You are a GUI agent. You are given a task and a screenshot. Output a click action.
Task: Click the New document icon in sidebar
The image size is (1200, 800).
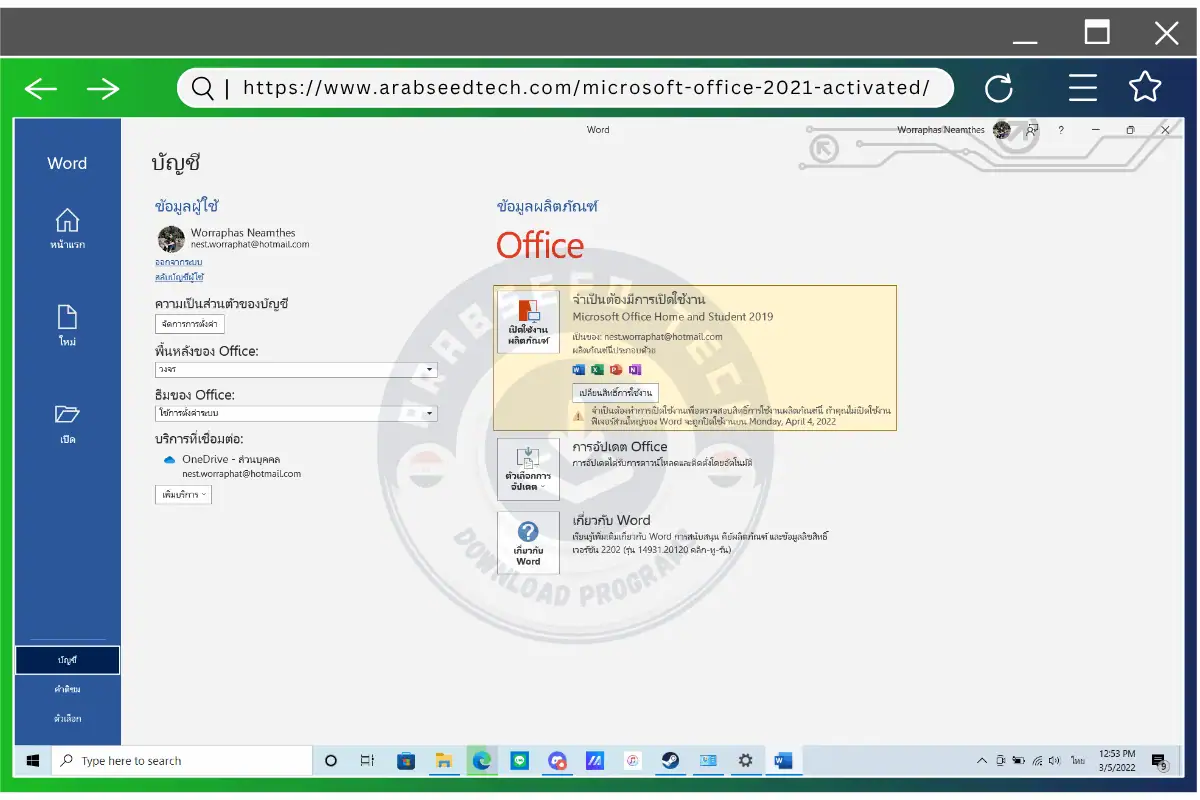[x=67, y=325]
